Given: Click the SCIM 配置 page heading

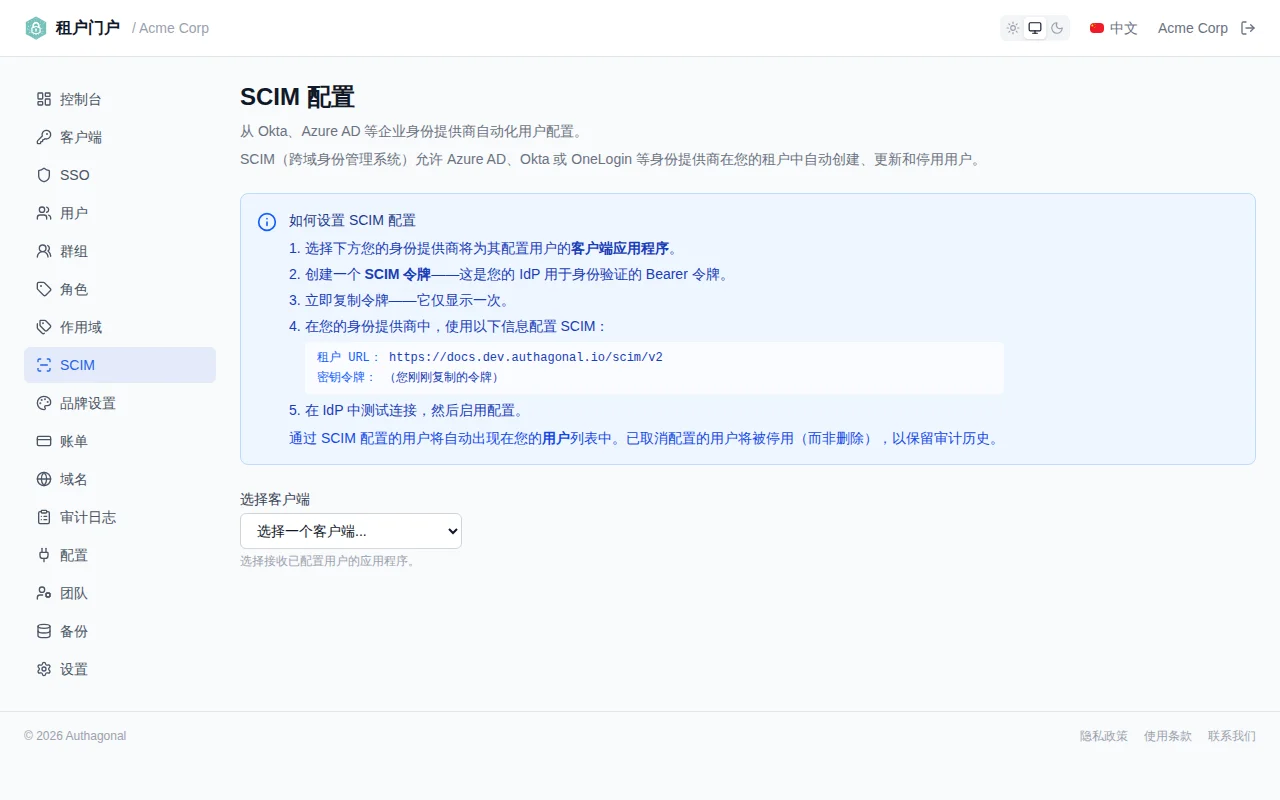Looking at the screenshot, I should pyautogui.click(x=298, y=97).
